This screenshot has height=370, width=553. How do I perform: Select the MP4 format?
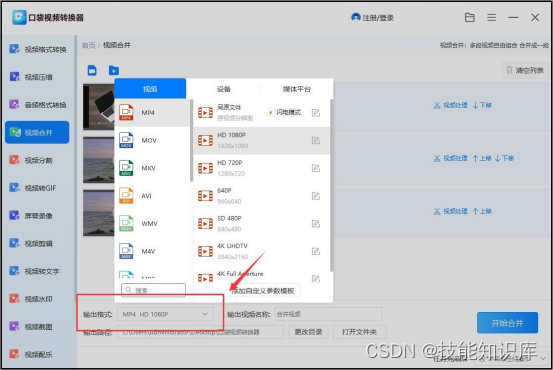[152, 113]
